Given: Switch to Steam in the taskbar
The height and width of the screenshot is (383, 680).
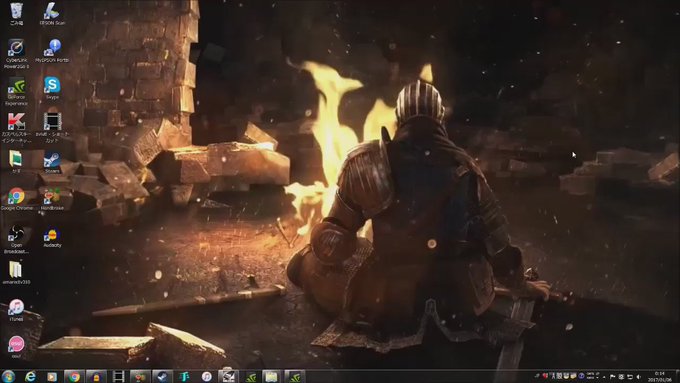Looking at the screenshot, I should (x=162, y=376).
